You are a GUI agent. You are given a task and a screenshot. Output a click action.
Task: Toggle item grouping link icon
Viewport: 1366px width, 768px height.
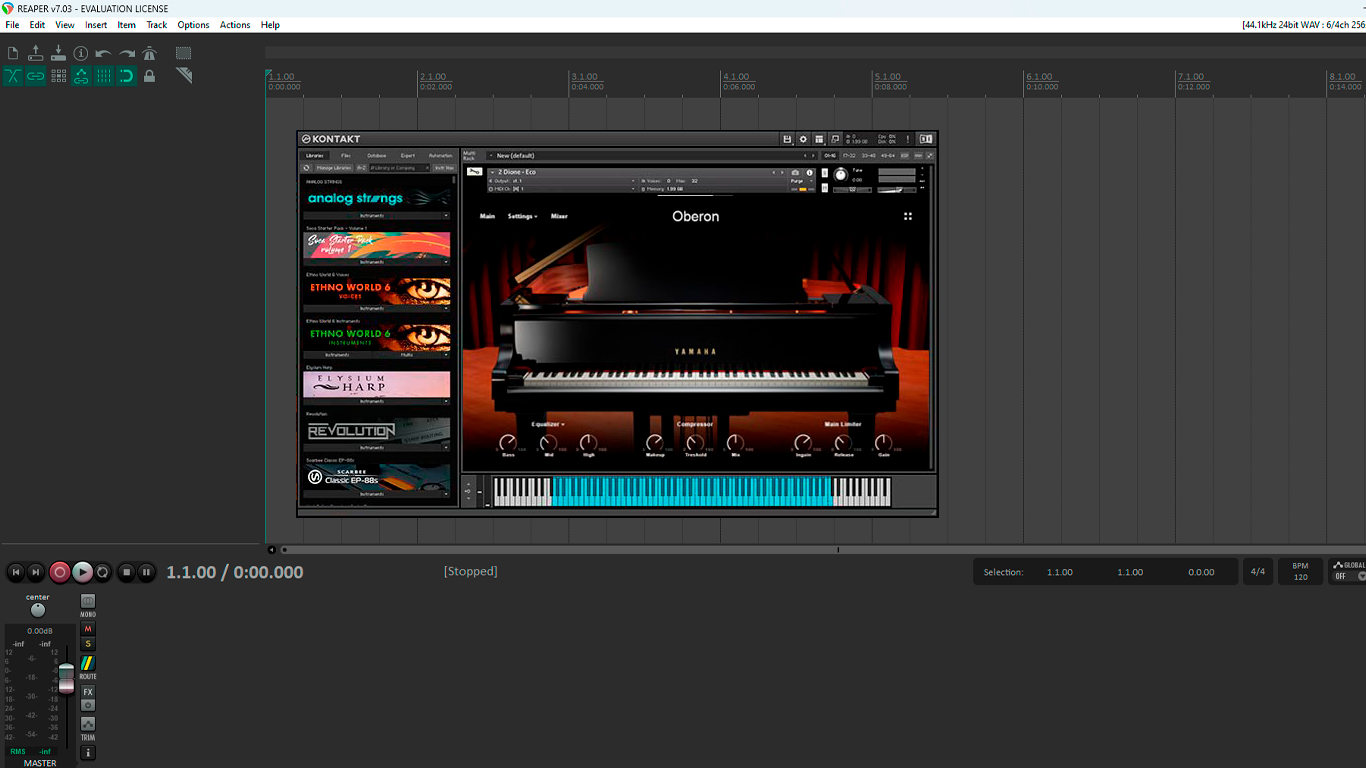(36, 76)
